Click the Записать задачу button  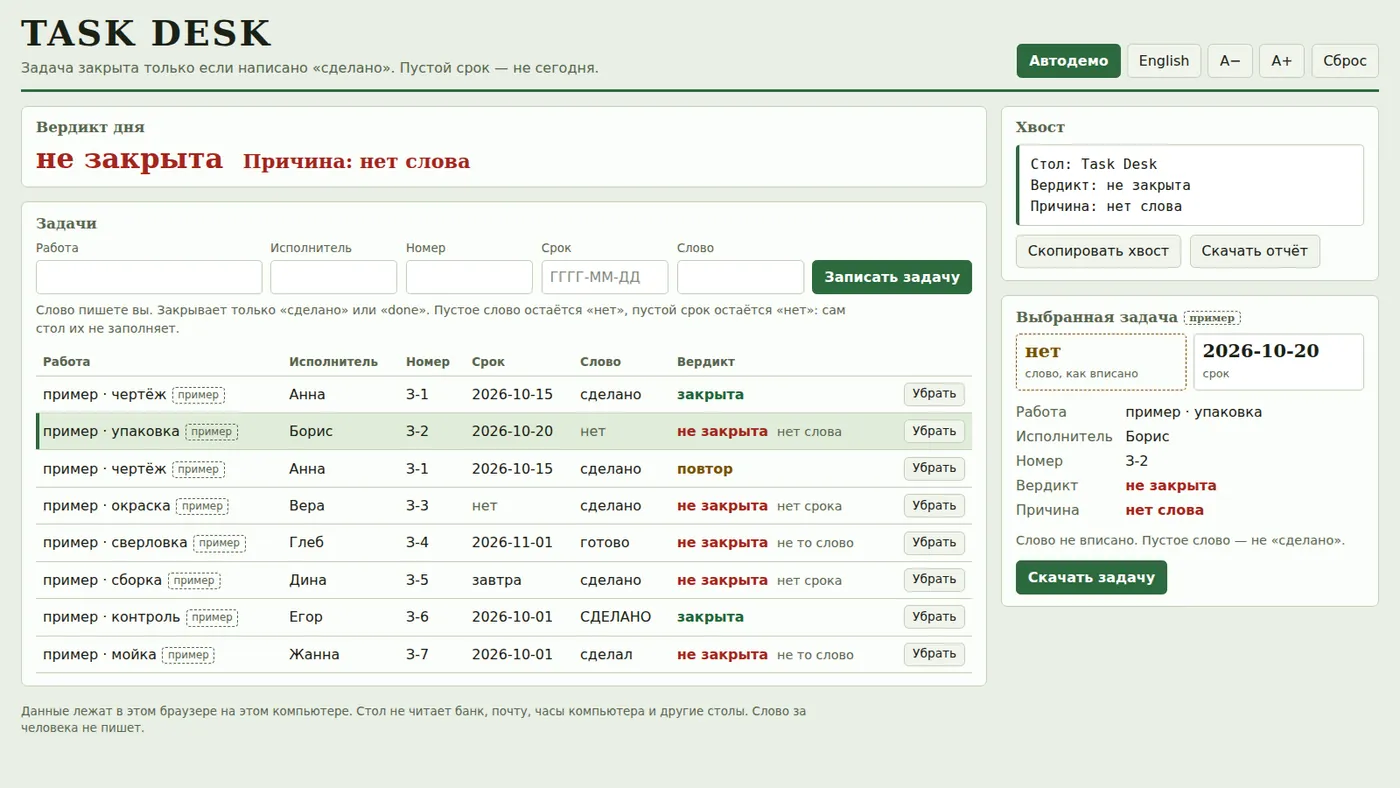click(892, 277)
